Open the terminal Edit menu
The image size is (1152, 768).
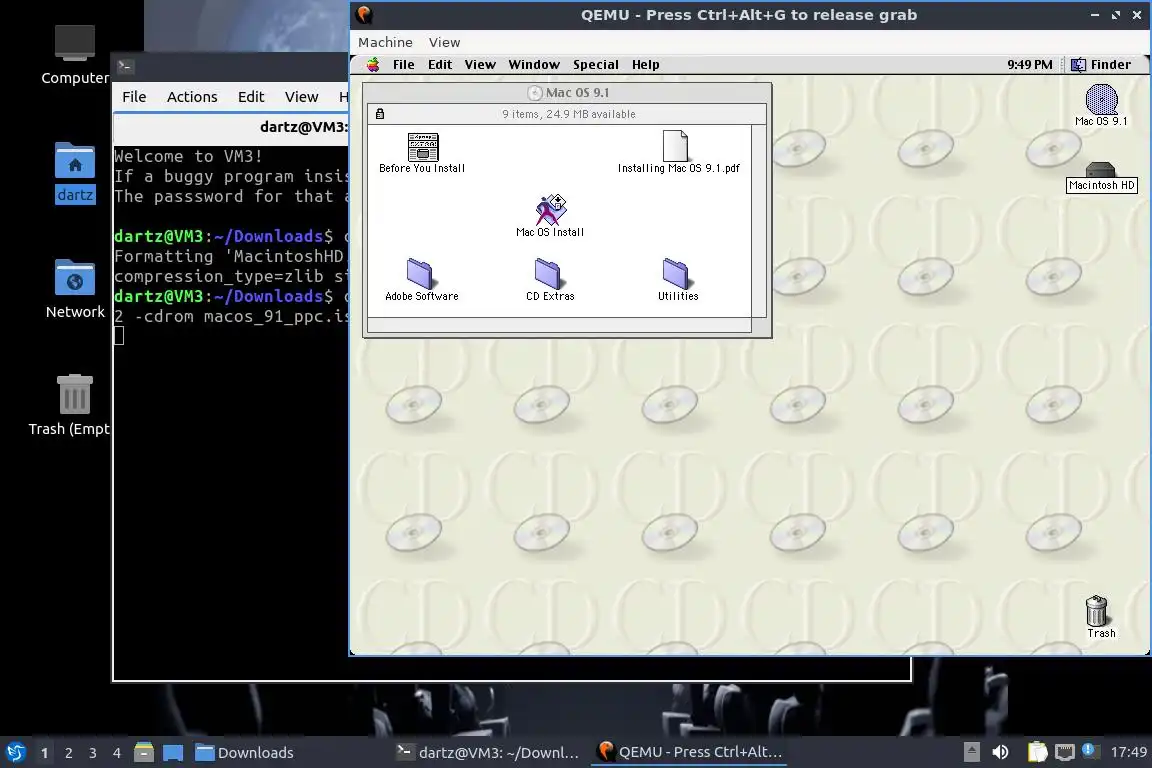click(x=251, y=97)
